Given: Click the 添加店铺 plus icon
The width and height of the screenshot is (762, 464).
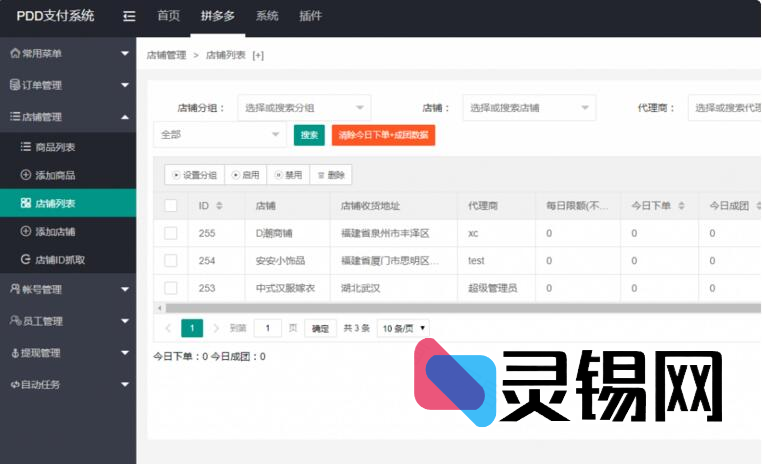Looking at the screenshot, I should [26, 231].
